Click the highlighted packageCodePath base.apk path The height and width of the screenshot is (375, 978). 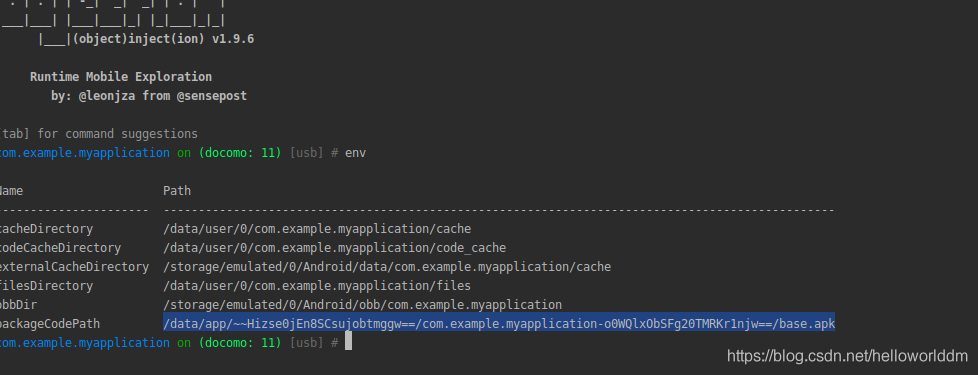coord(499,323)
